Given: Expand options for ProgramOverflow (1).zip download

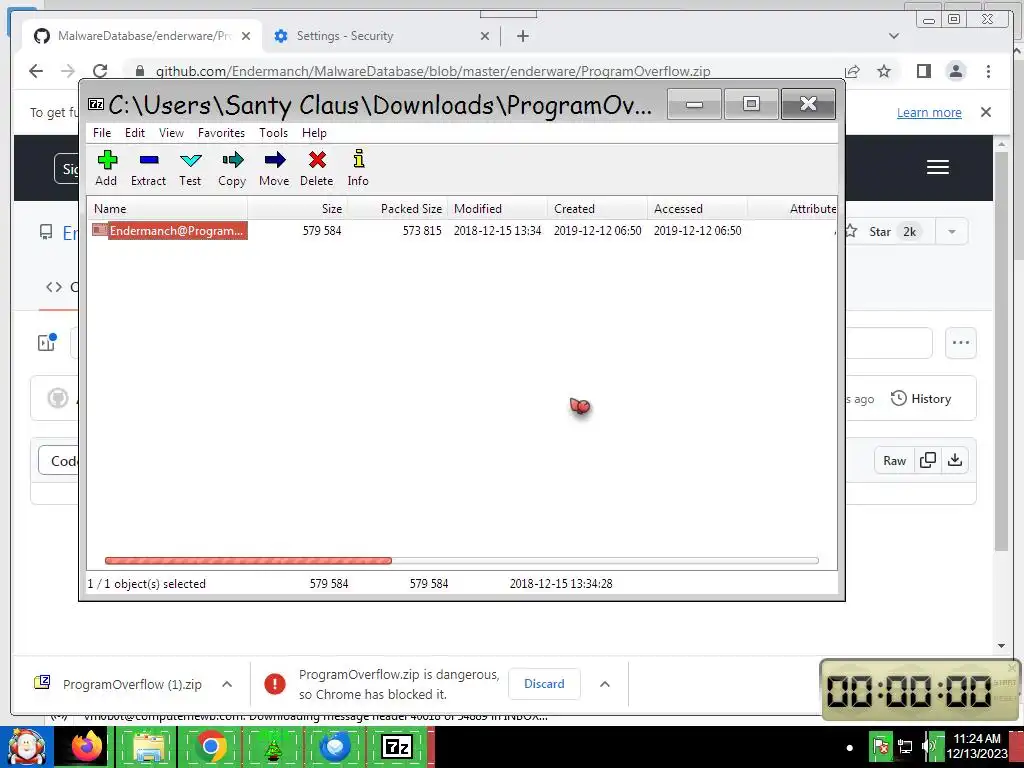Looking at the screenshot, I should coord(227,684).
